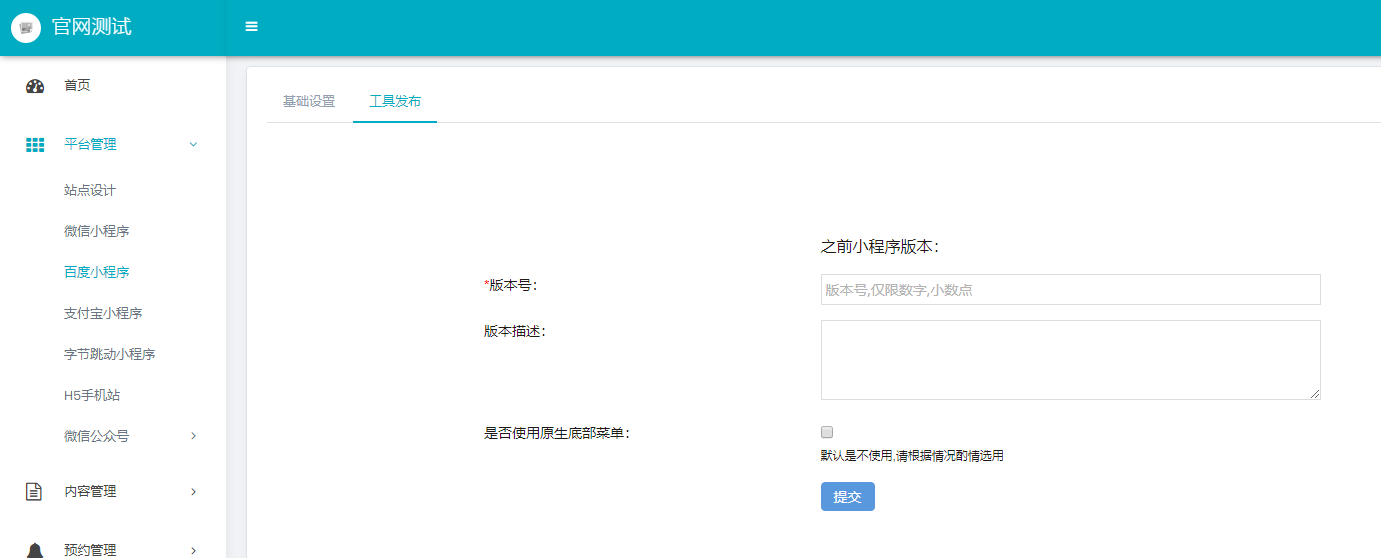Collapse the 平台管理 chevron
Screen dimensions: 1381x558
[193, 145]
